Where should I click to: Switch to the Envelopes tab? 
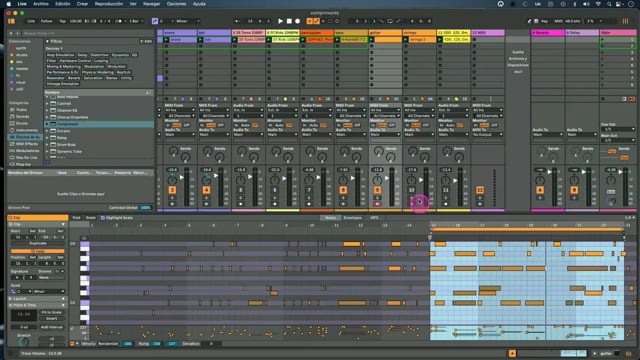[x=353, y=218]
